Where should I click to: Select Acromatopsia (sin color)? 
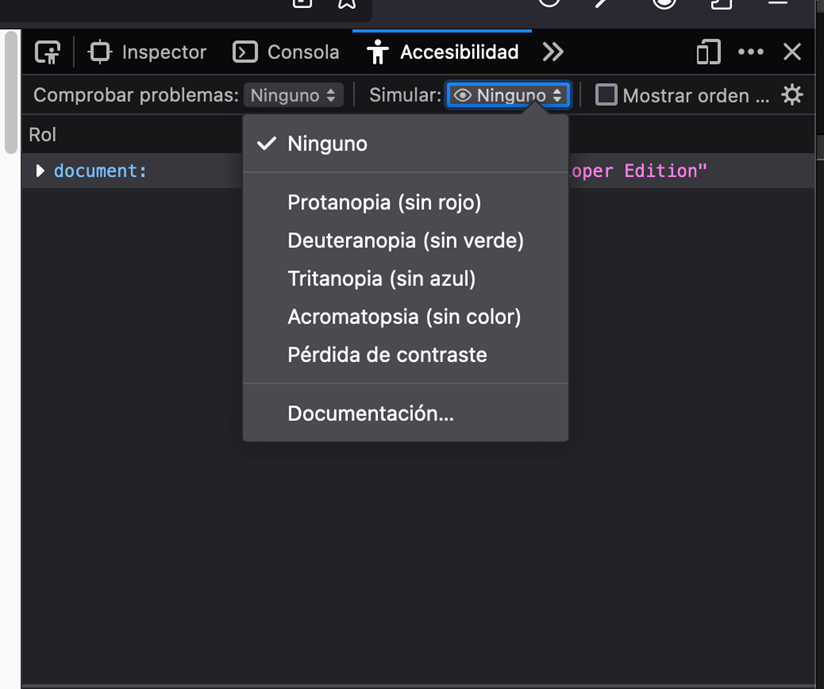405,317
